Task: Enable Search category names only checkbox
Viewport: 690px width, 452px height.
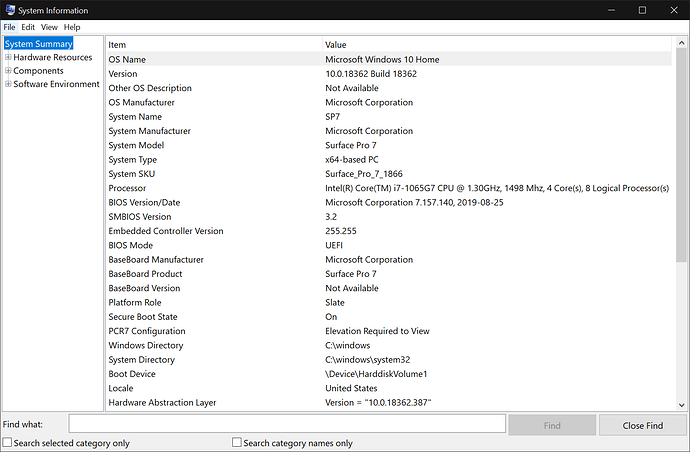Action: 237,442
